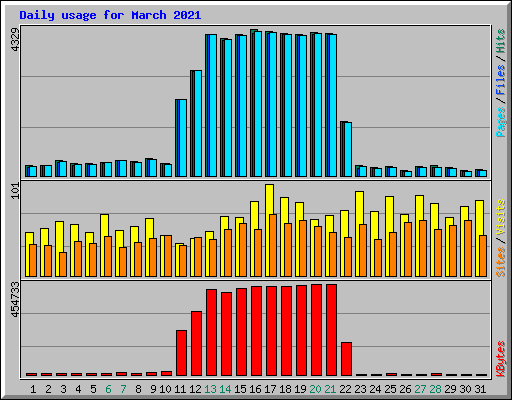Click the day 19 axis label

pos(300,389)
